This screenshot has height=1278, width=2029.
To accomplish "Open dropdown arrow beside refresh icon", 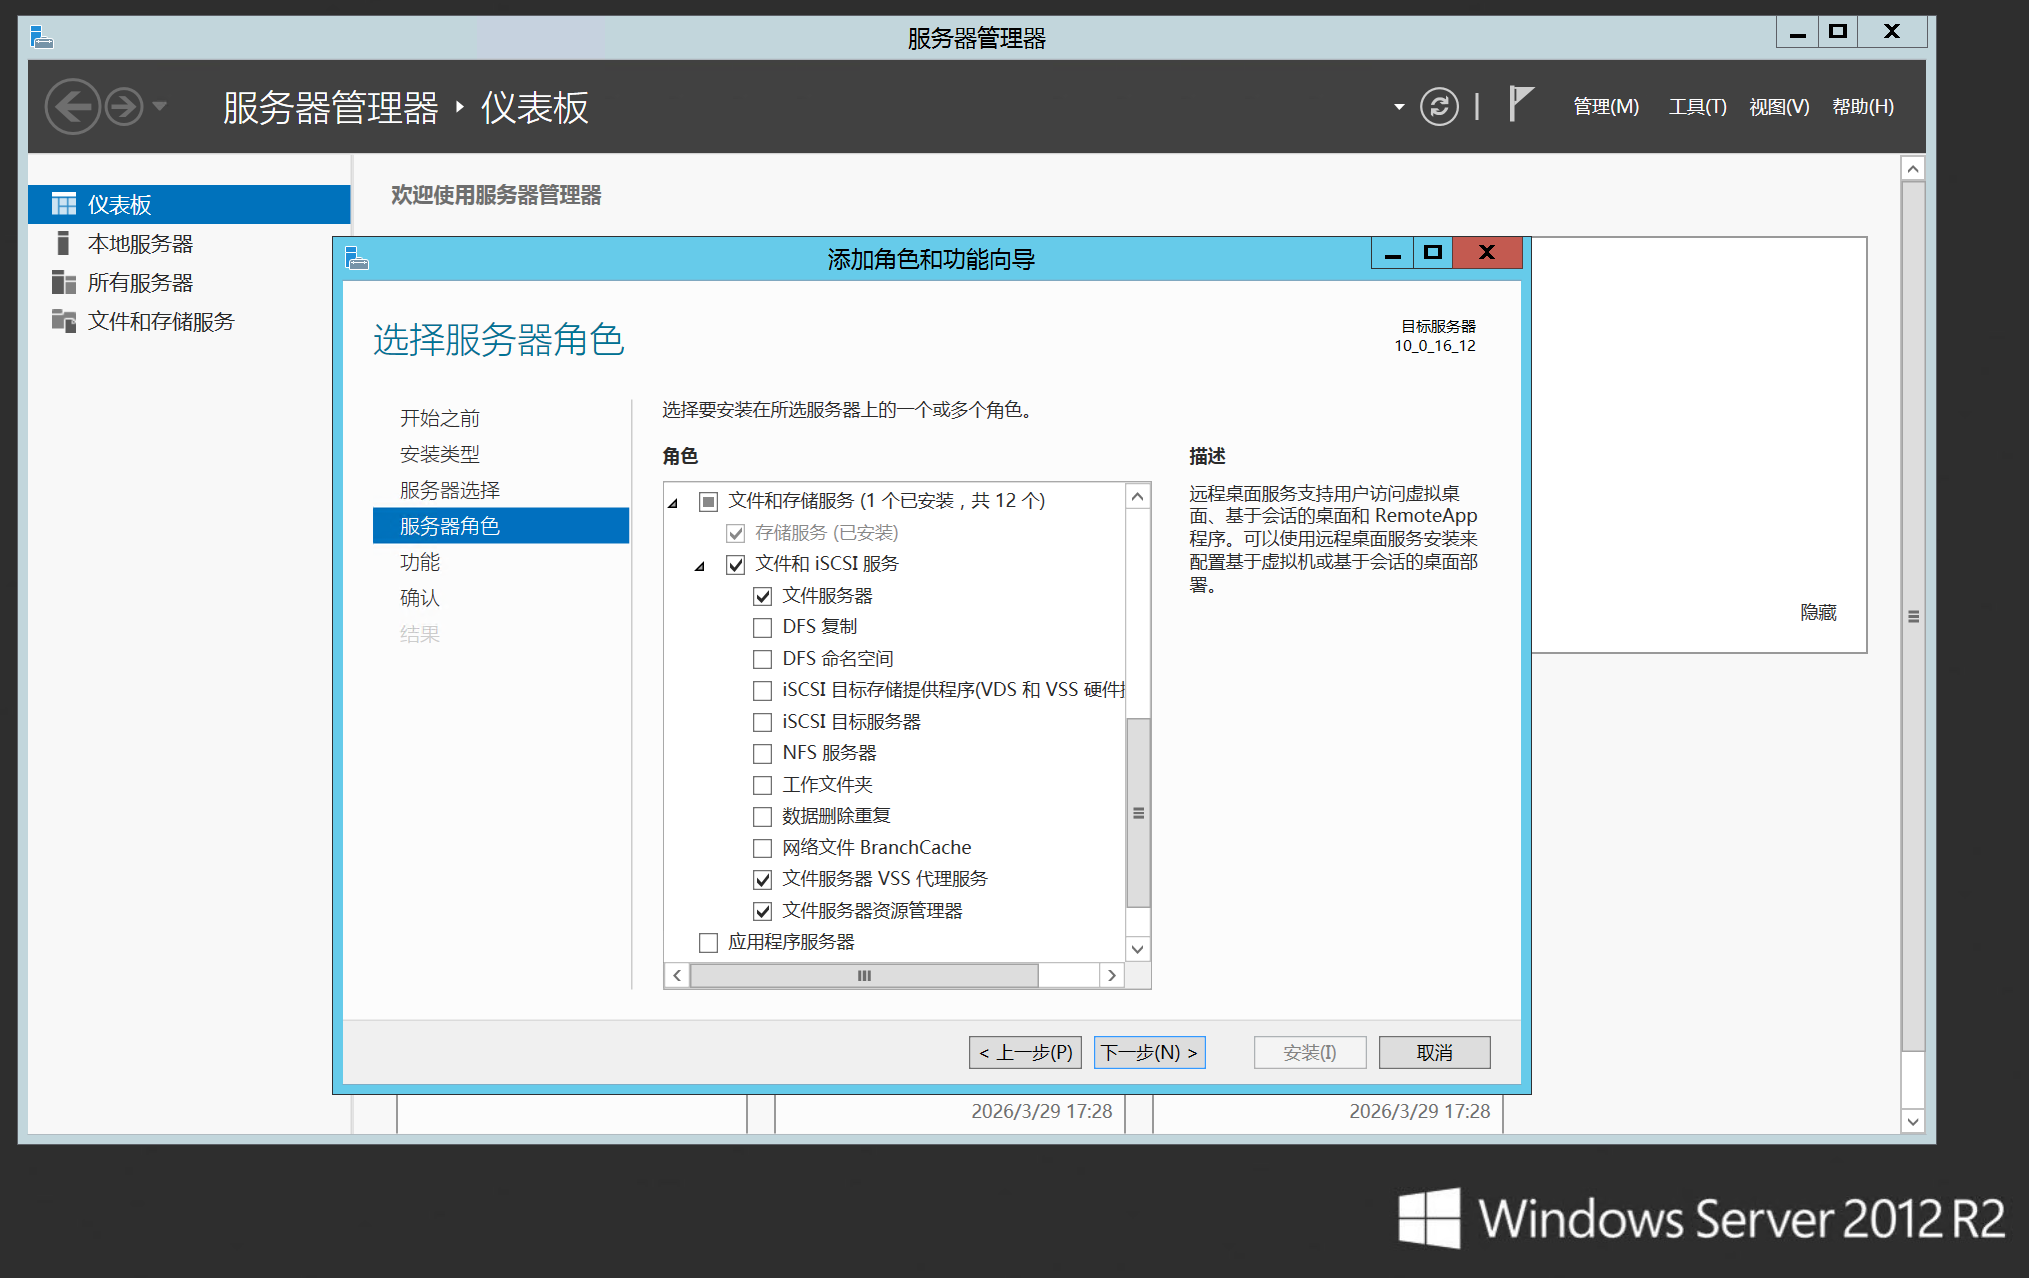I will click(1399, 107).
